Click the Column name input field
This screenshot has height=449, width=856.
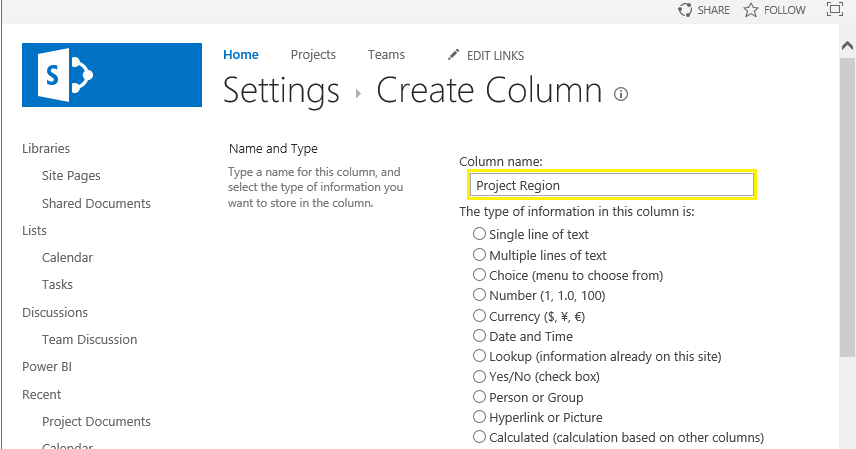click(x=611, y=185)
